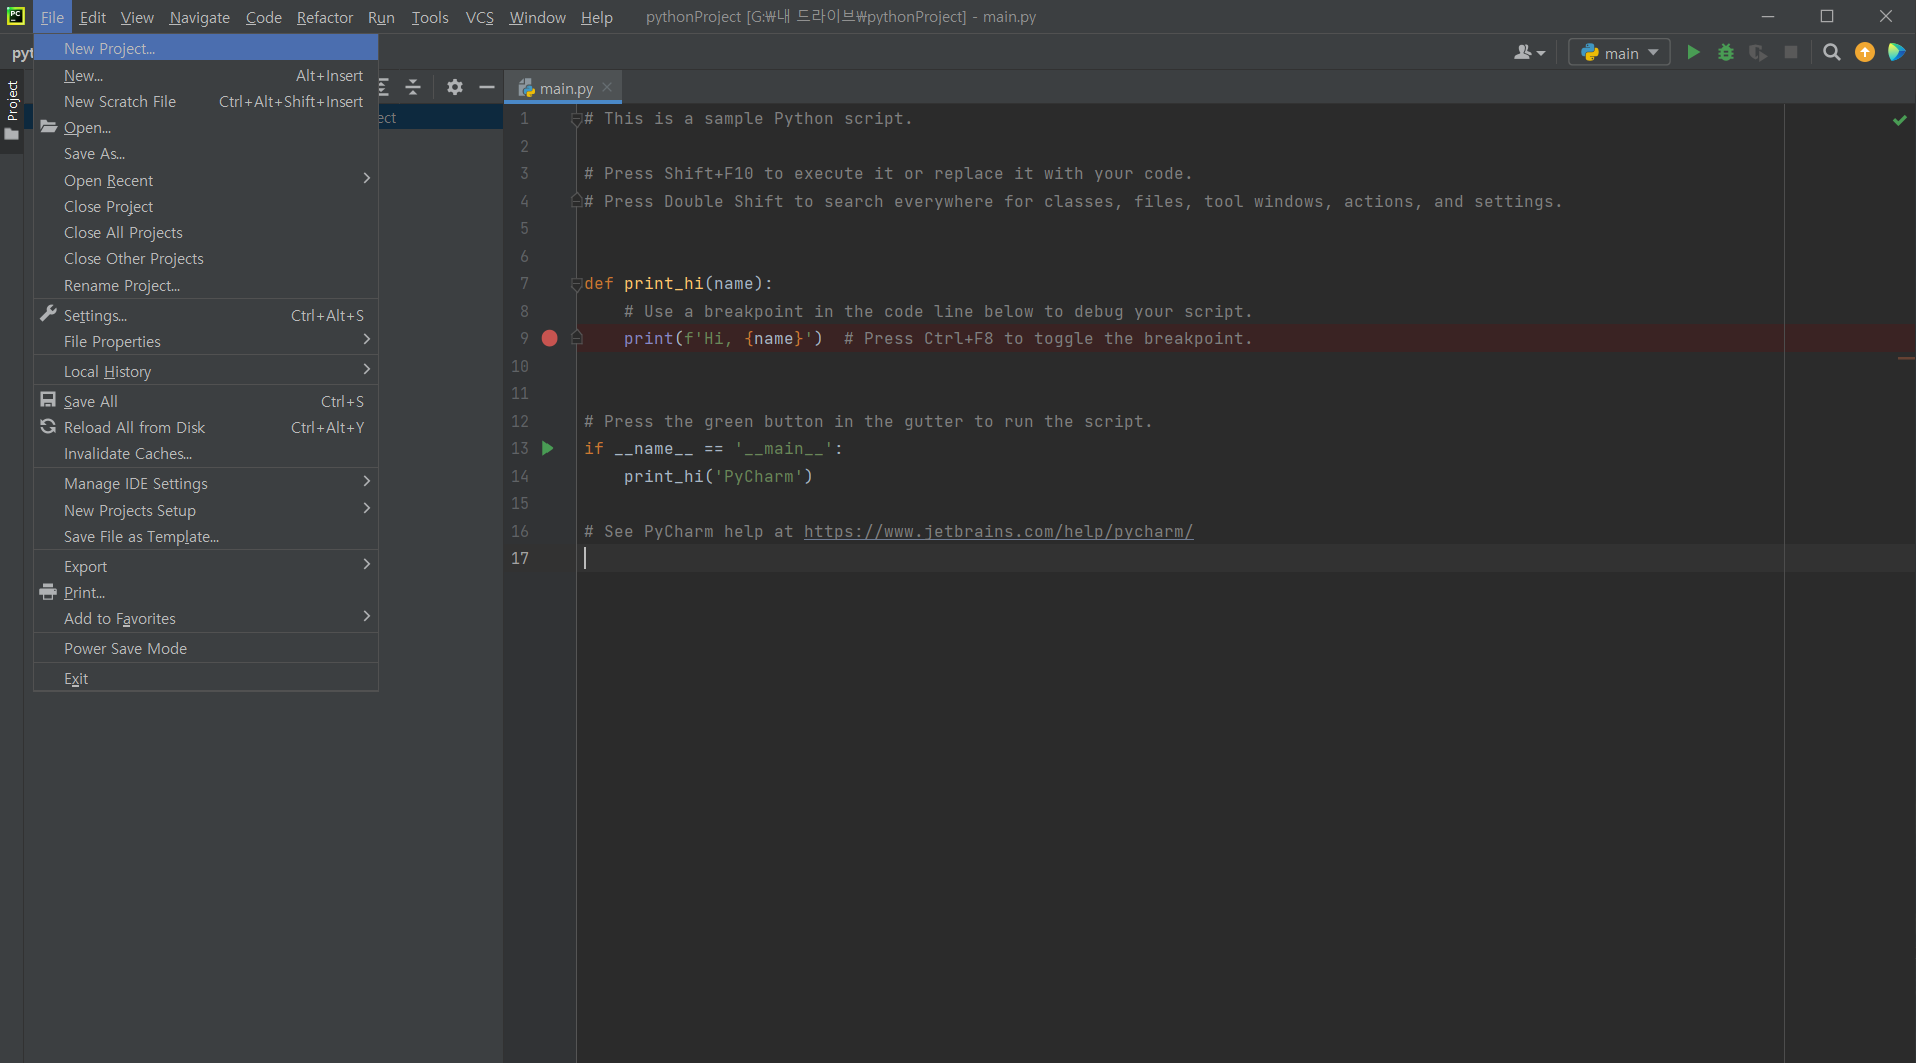Select New... menu entry
Screen dimensions: 1916x1063
coord(206,75)
